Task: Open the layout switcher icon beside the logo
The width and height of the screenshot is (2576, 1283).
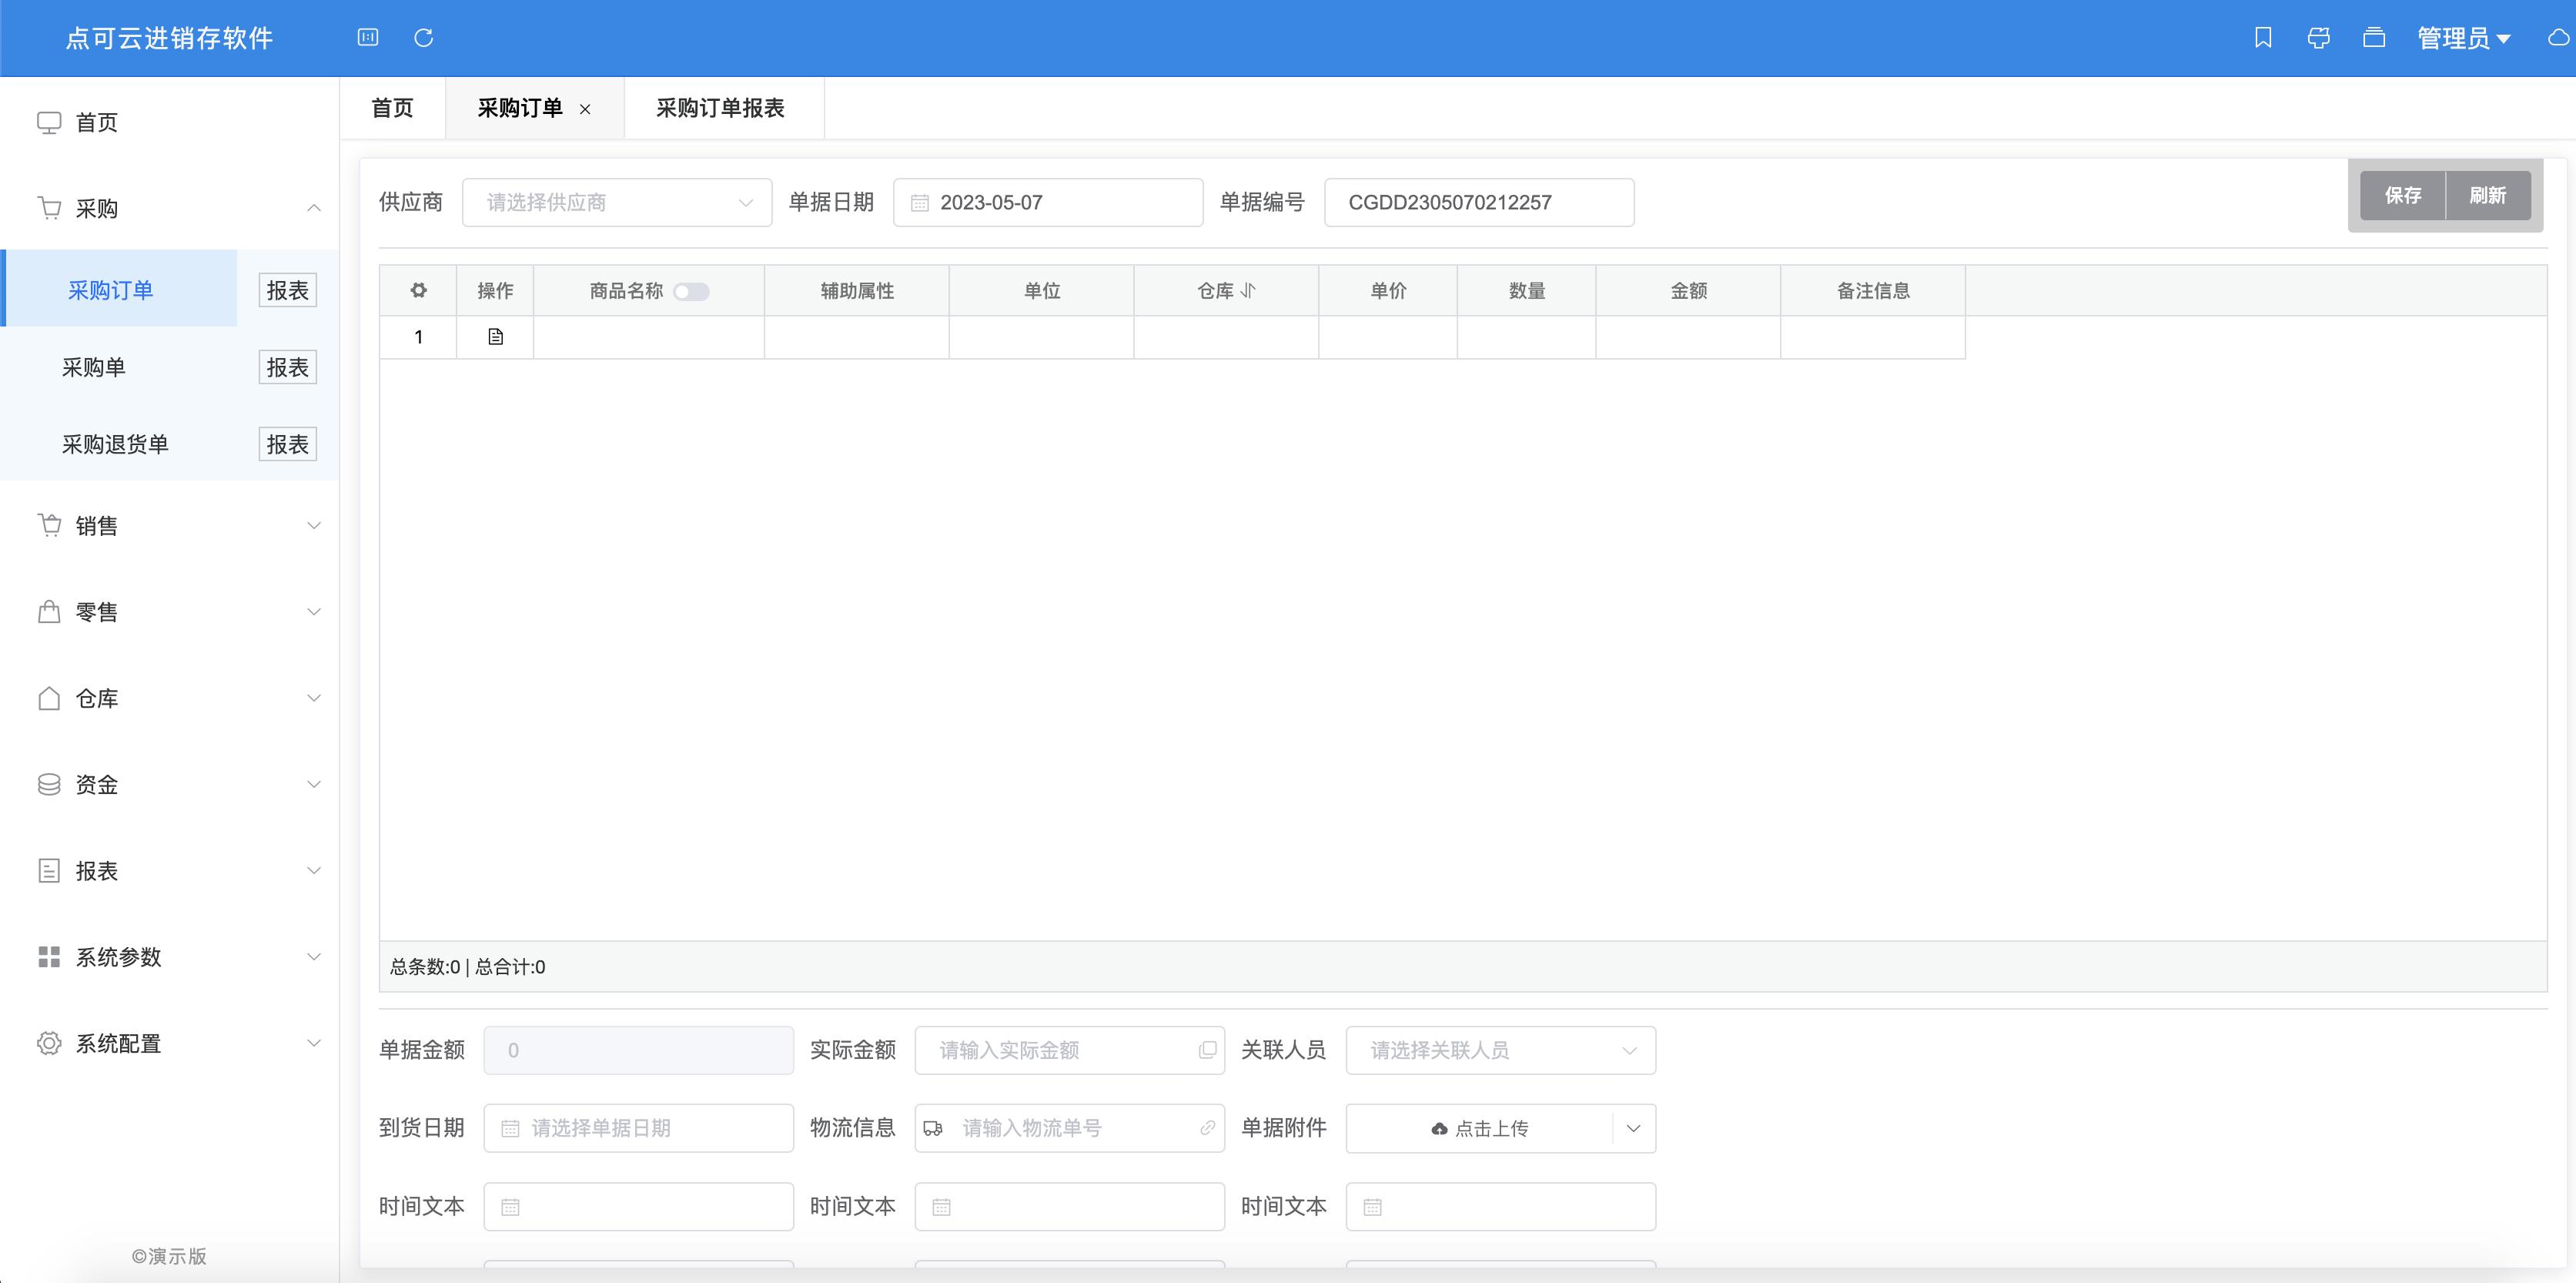Action: pyautogui.click(x=368, y=38)
